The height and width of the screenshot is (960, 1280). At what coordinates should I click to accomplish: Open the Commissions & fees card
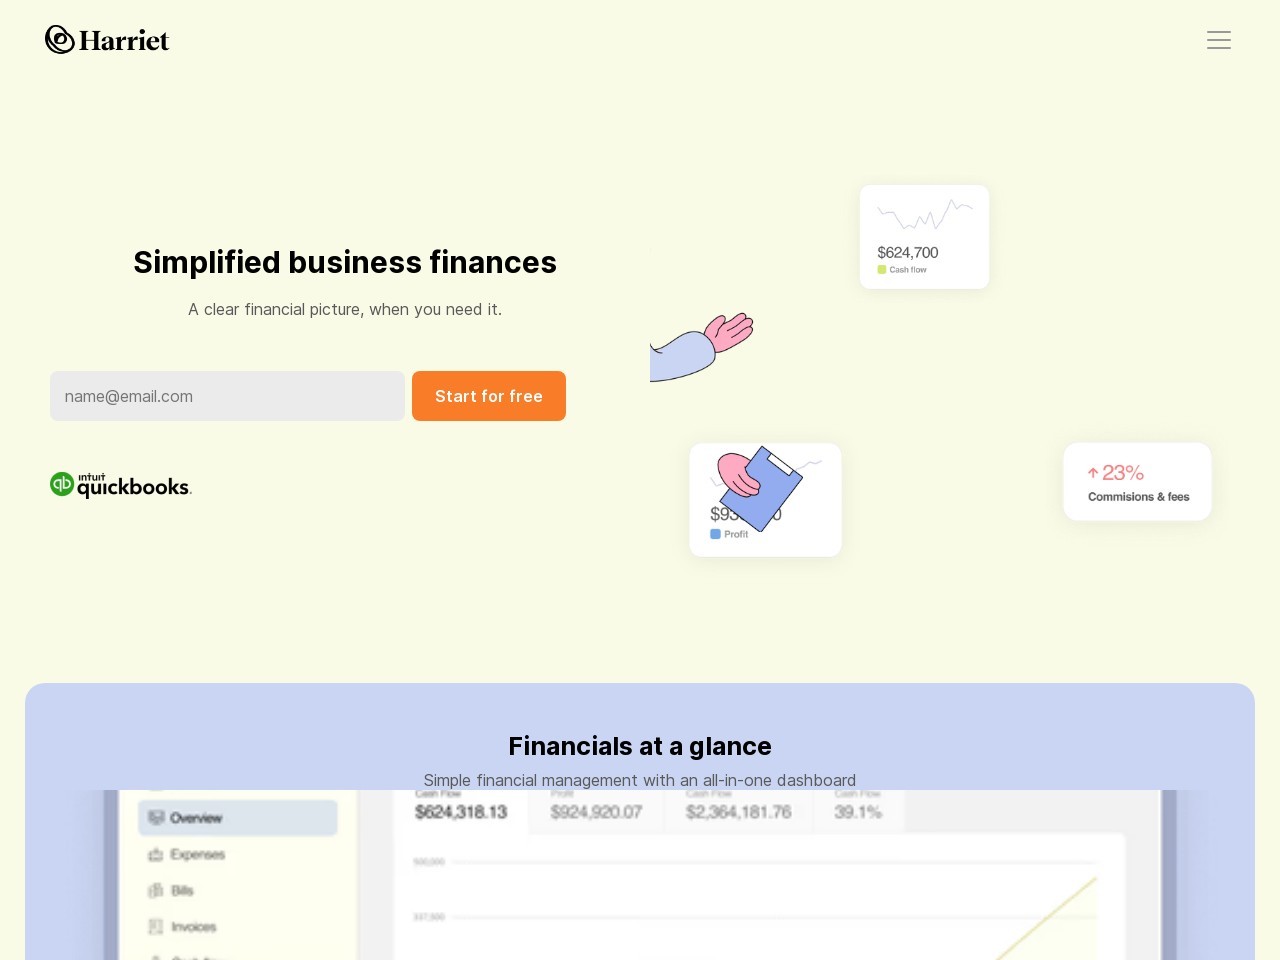pos(1137,481)
